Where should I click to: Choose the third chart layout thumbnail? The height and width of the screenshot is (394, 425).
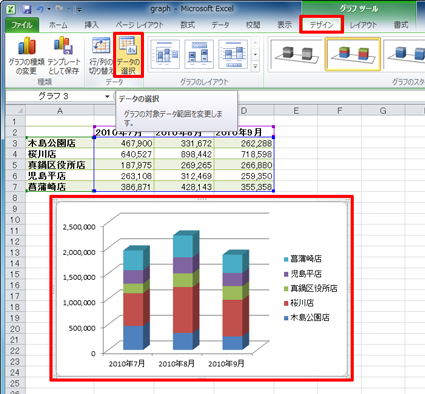(x=233, y=54)
